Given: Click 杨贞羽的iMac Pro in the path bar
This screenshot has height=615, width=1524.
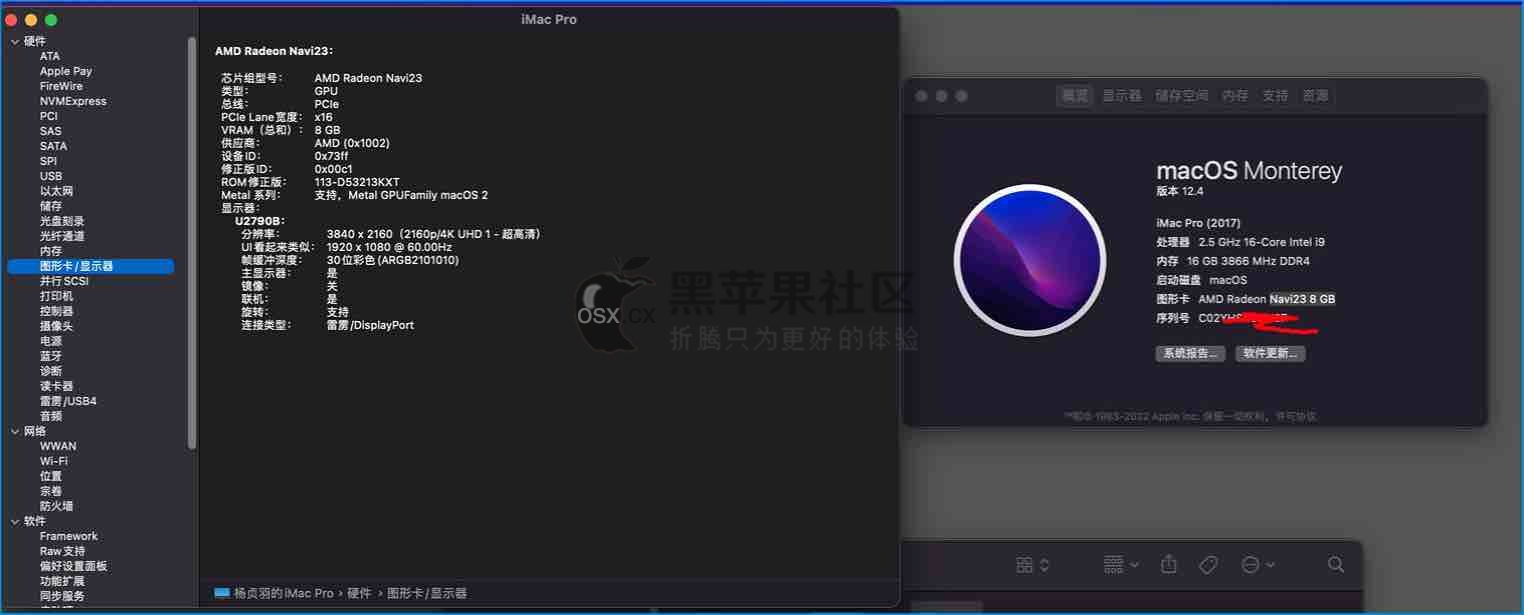Looking at the screenshot, I should pyautogui.click(x=284, y=593).
